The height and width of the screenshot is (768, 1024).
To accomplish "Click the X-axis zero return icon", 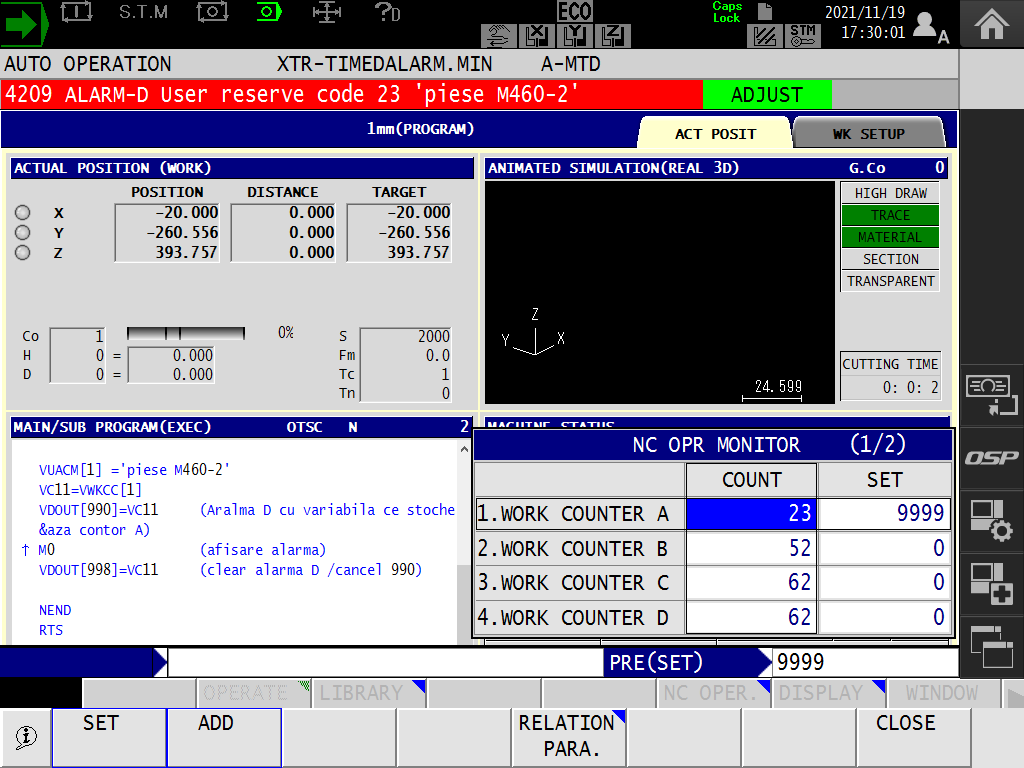I will point(537,36).
